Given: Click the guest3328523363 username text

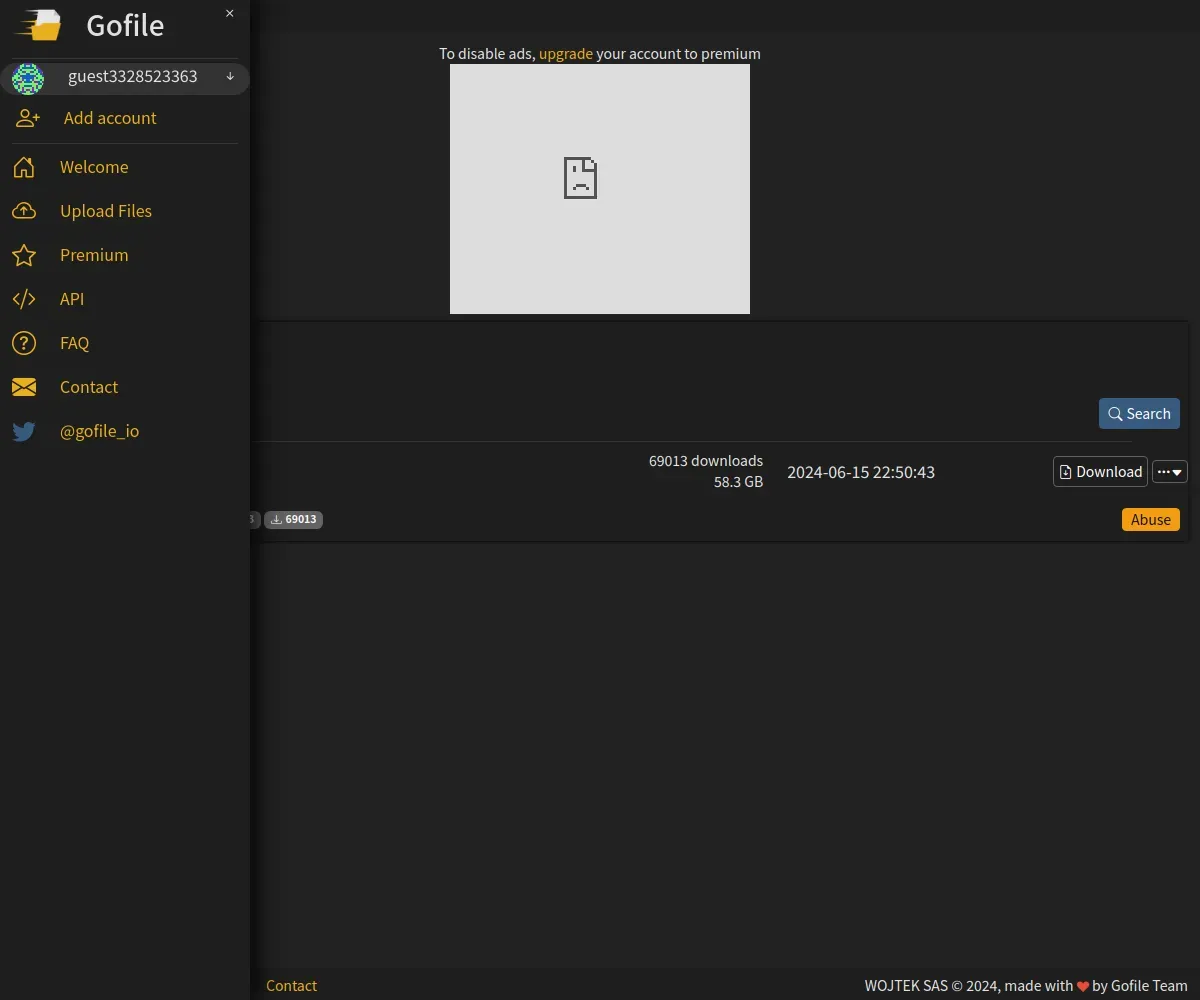Looking at the screenshot, I should pos(132,77).
